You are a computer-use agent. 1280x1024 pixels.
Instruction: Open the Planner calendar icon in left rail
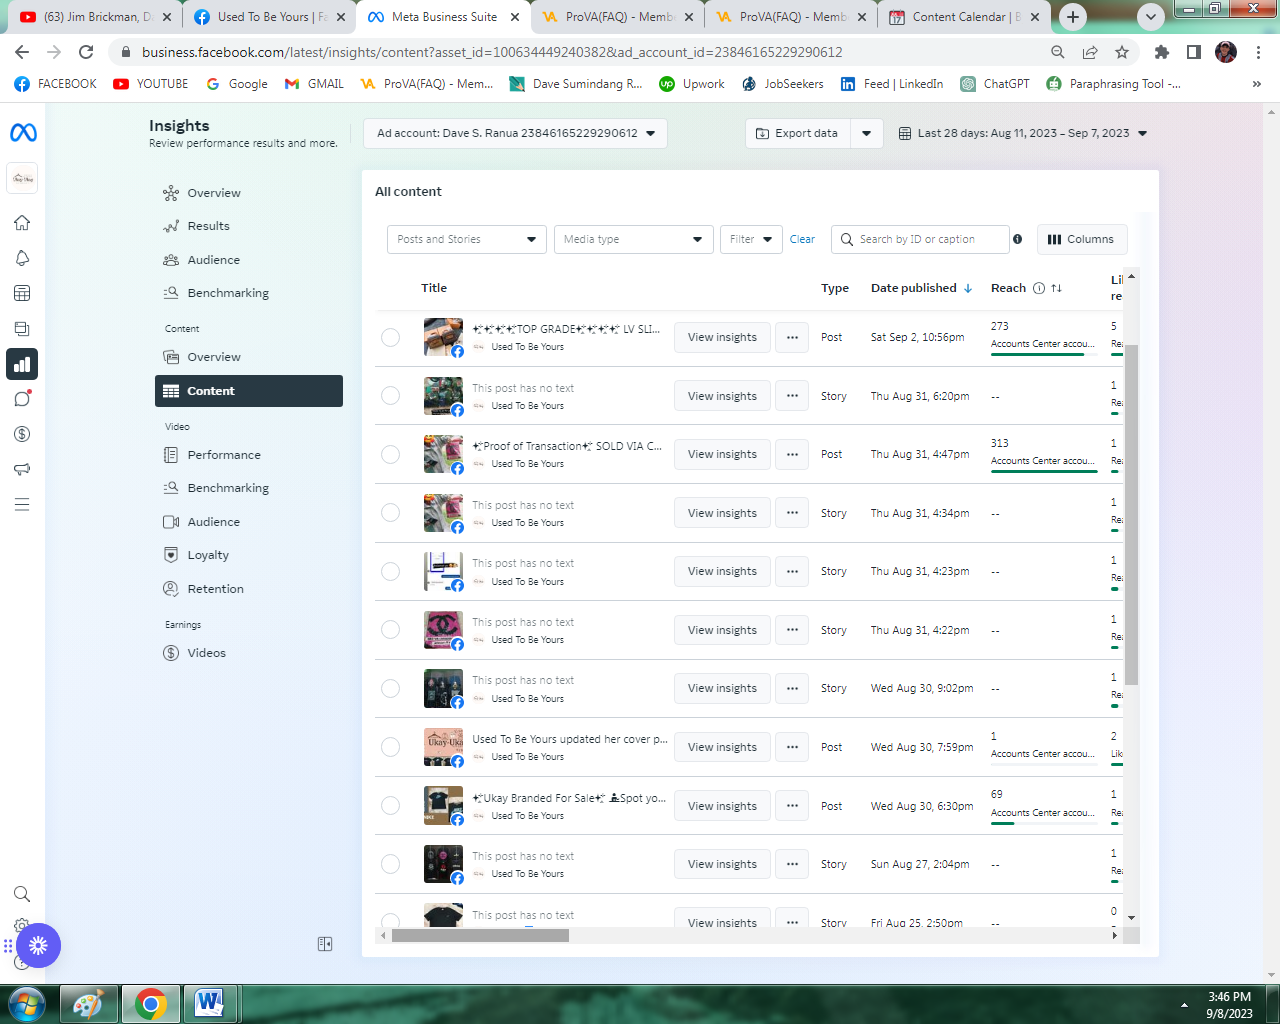coord(22,293)
